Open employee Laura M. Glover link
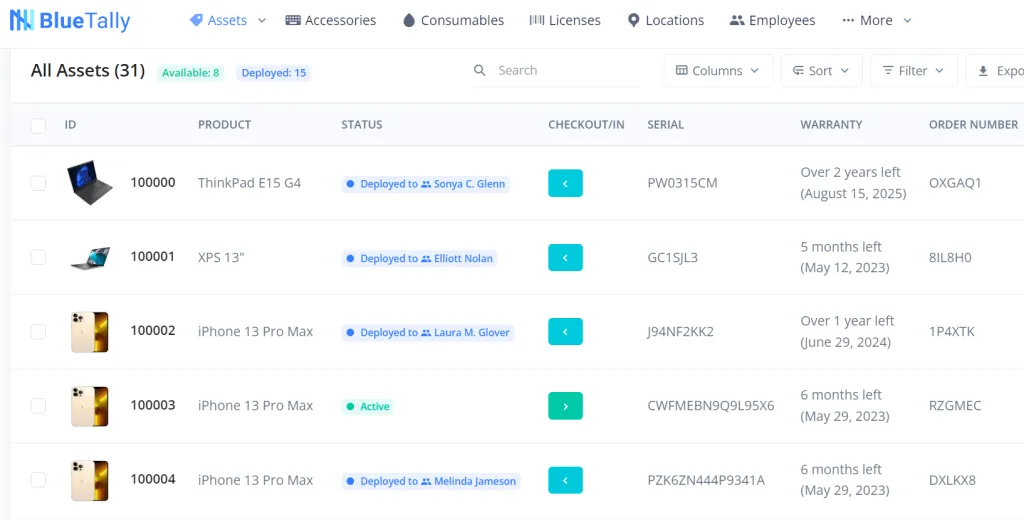The width and height of the screenshot is (1024, 520). coord(472,333)
